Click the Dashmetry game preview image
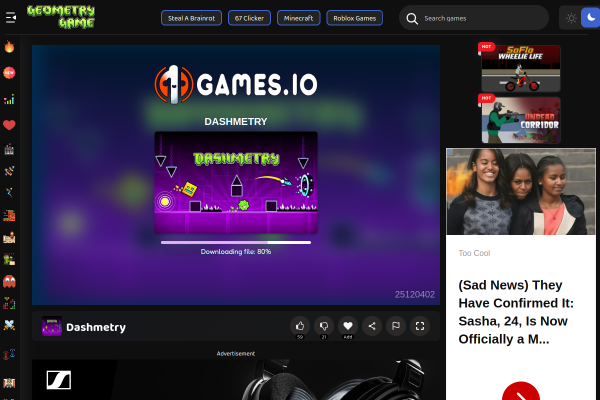This screenshot has height=400, width=600. point(236,183)
